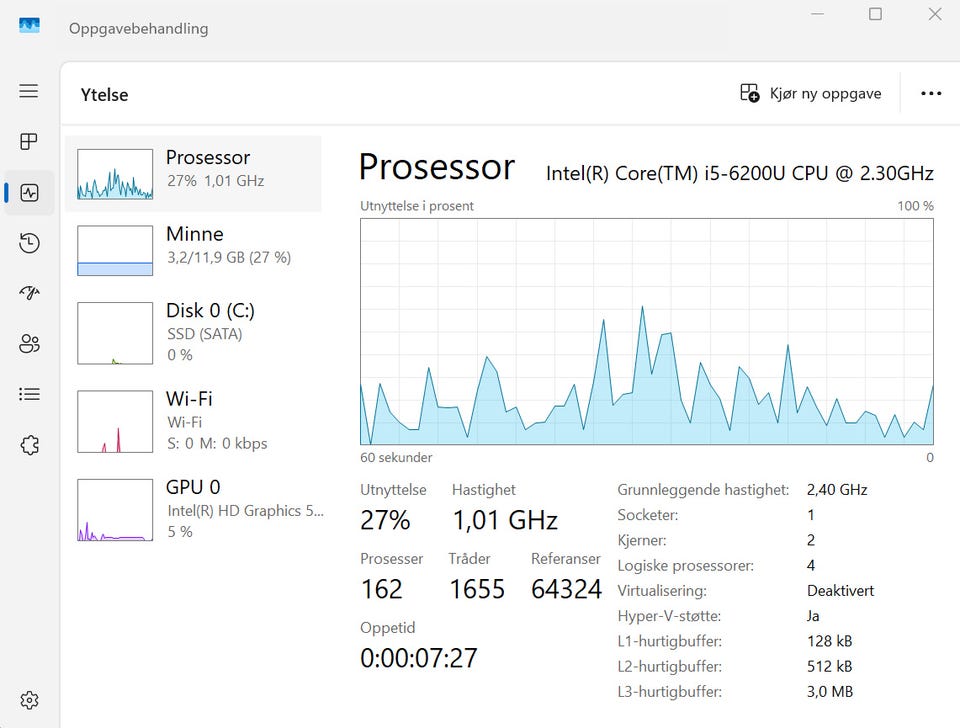Select the Prosessor performance item

pos(193,174)
